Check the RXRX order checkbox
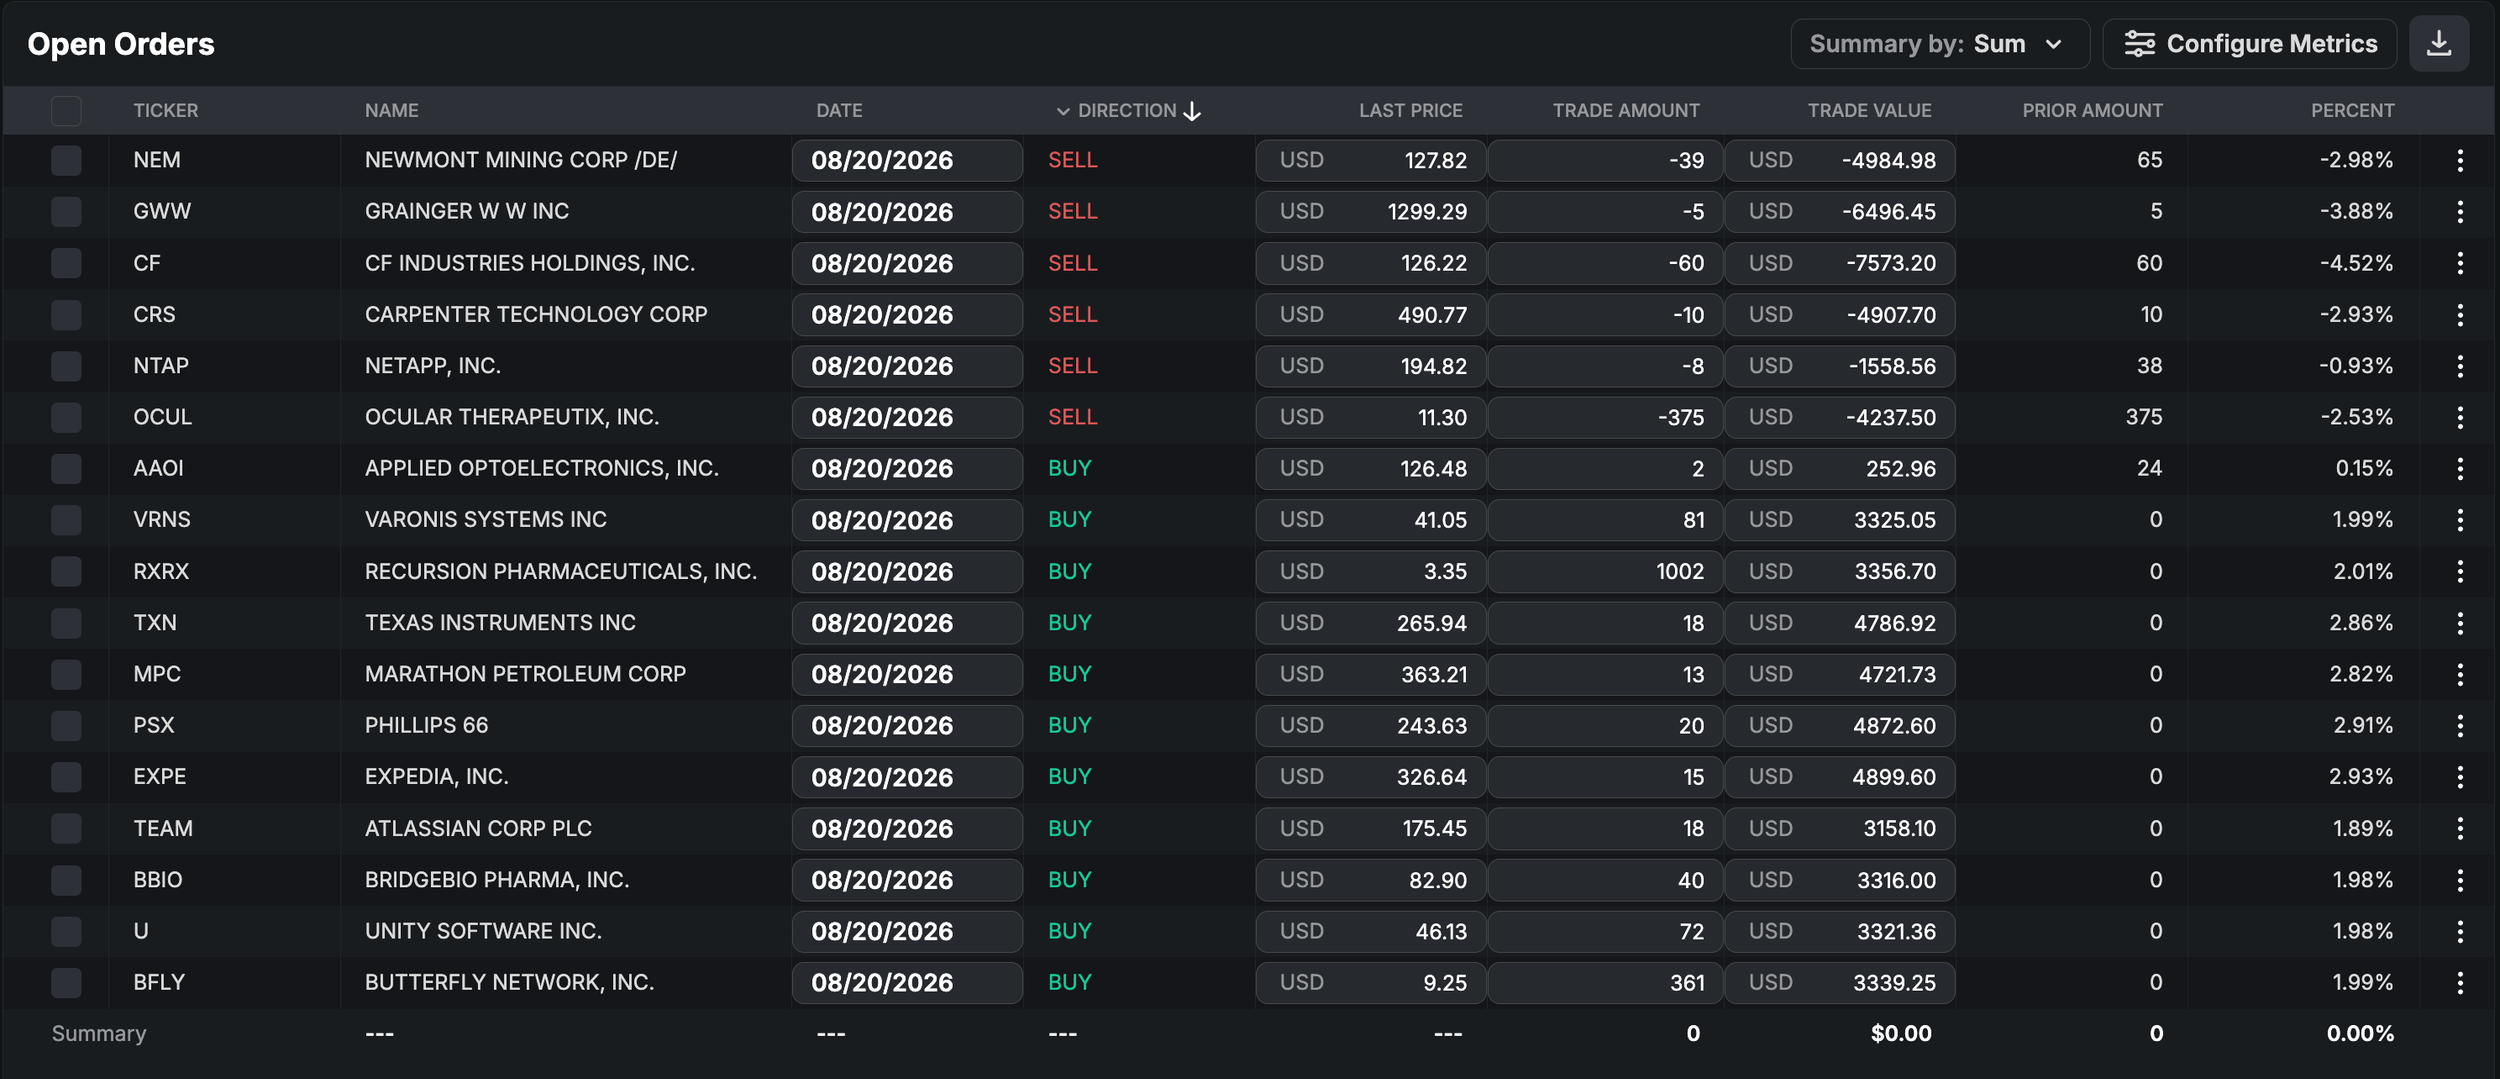 [66, 571]
